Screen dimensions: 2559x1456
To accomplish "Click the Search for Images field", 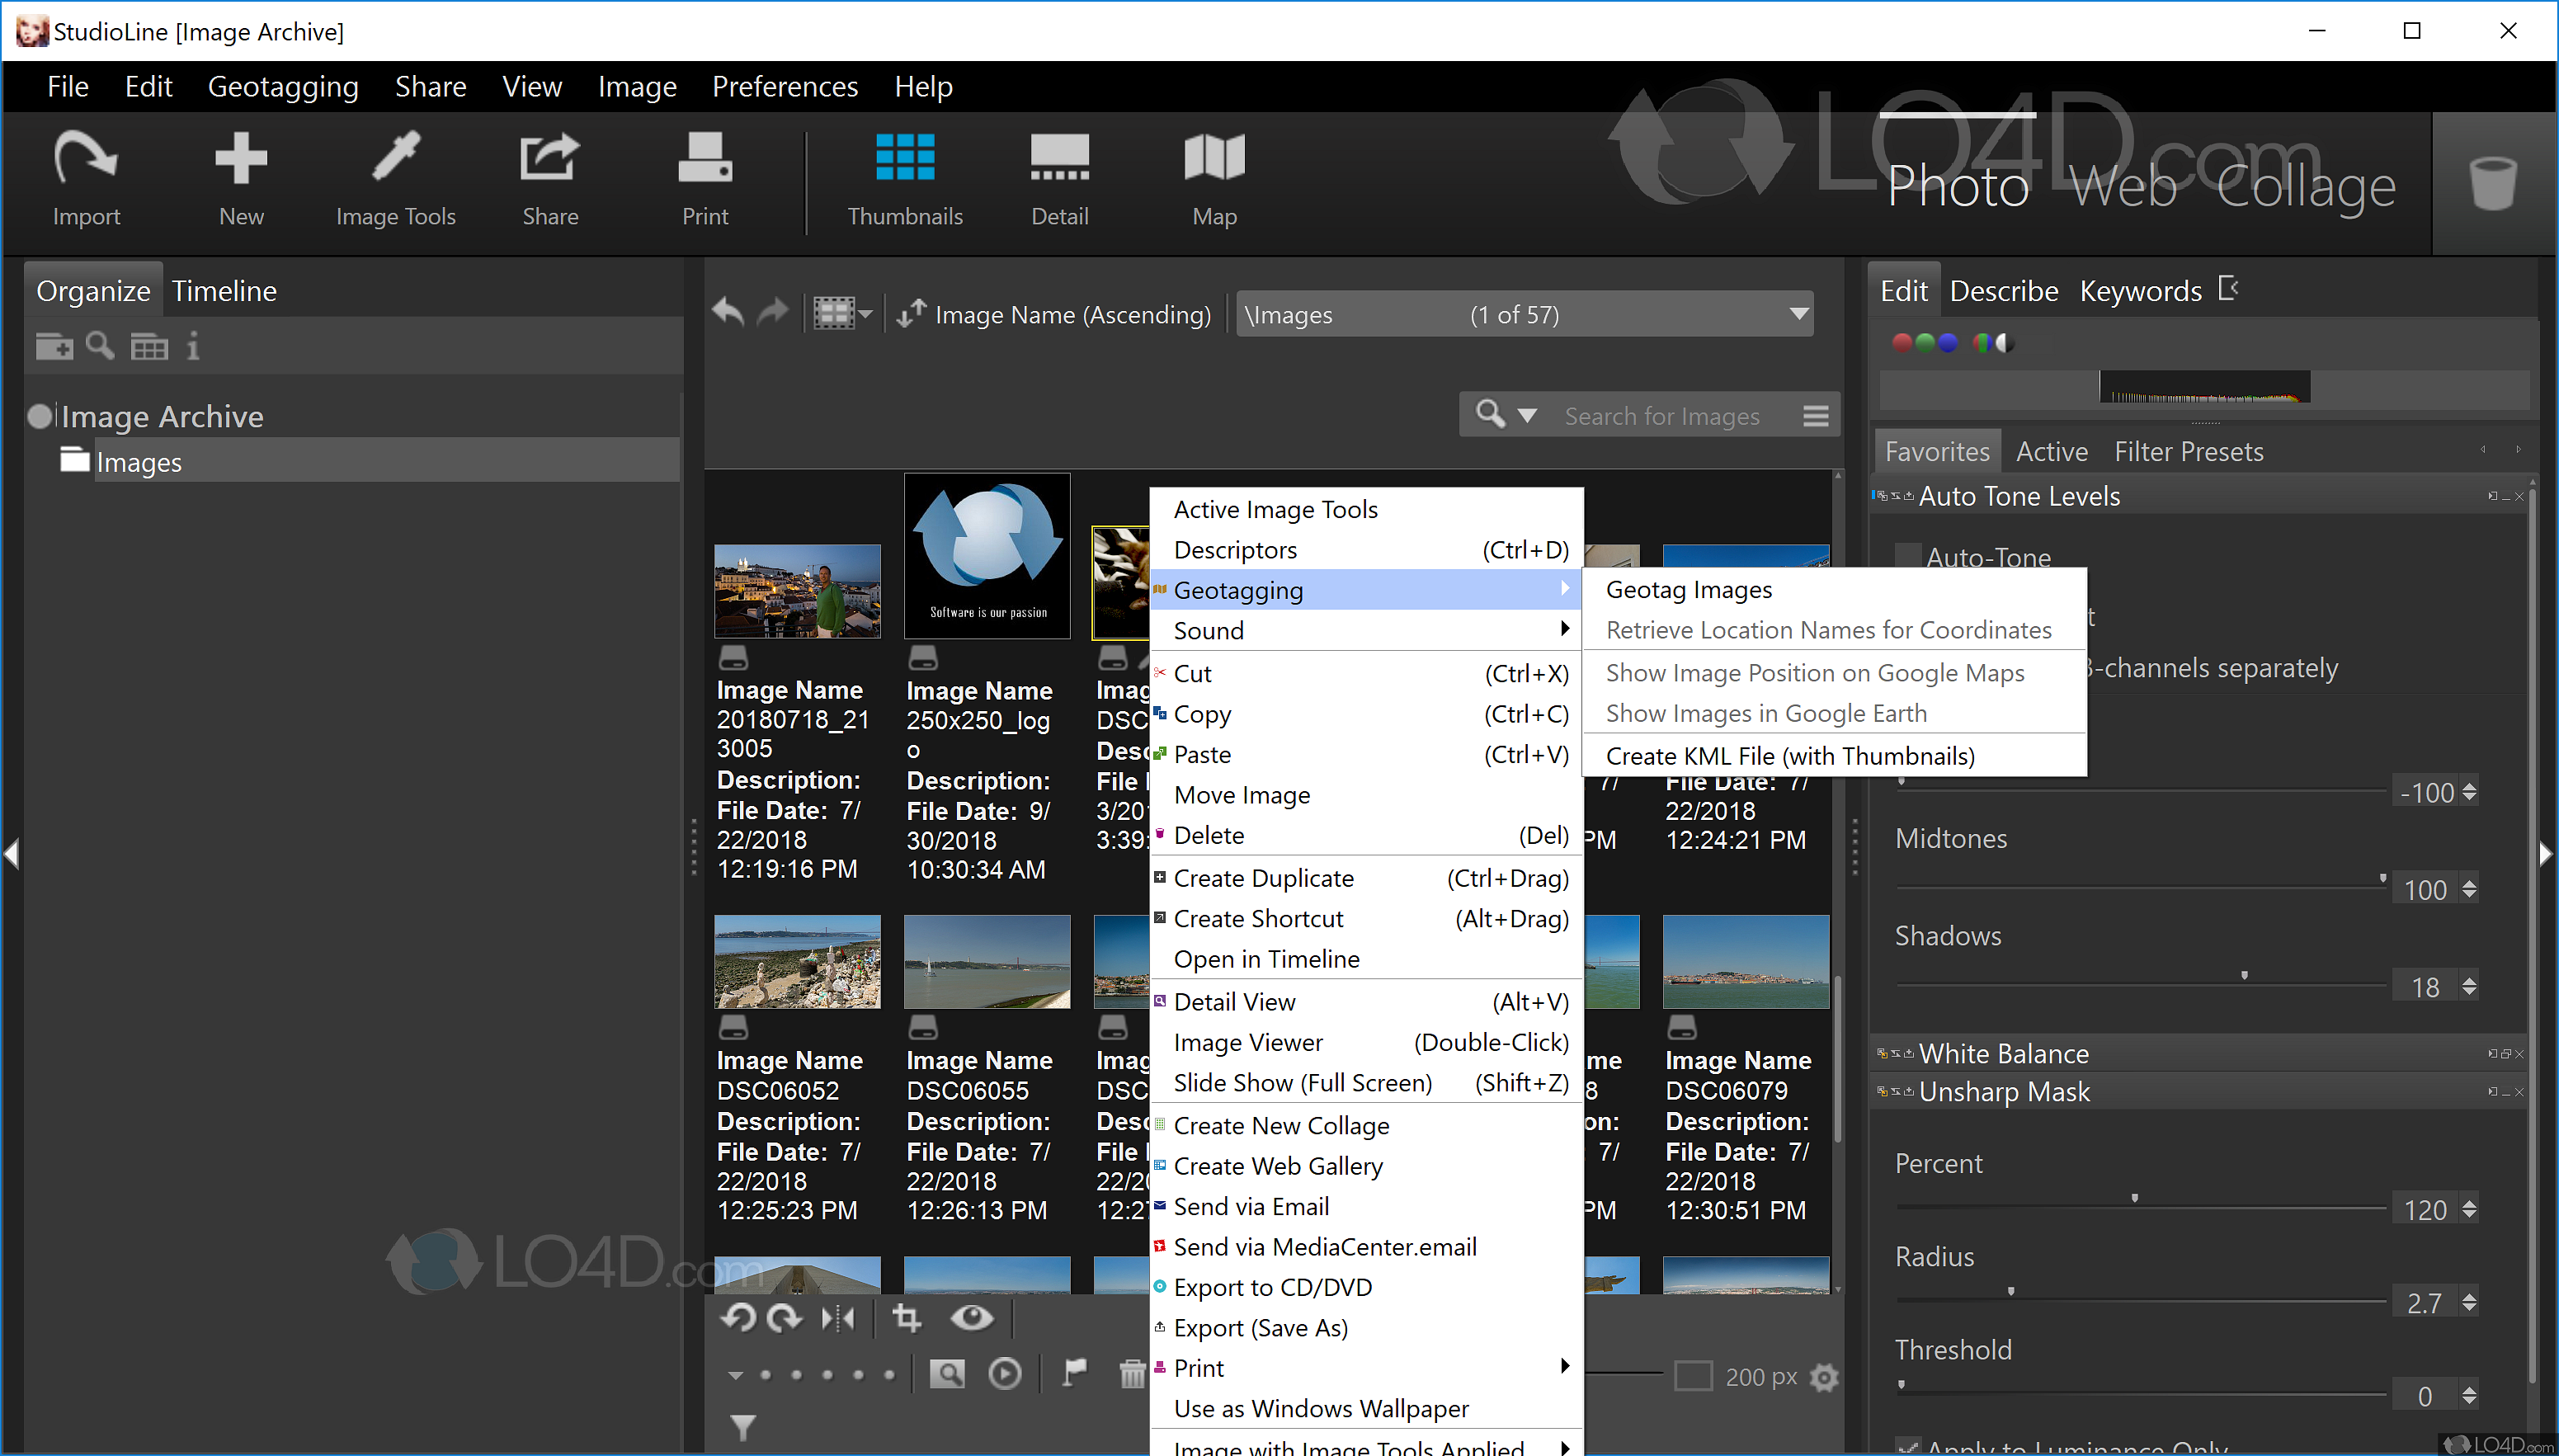I will [x=1662, y=416].
